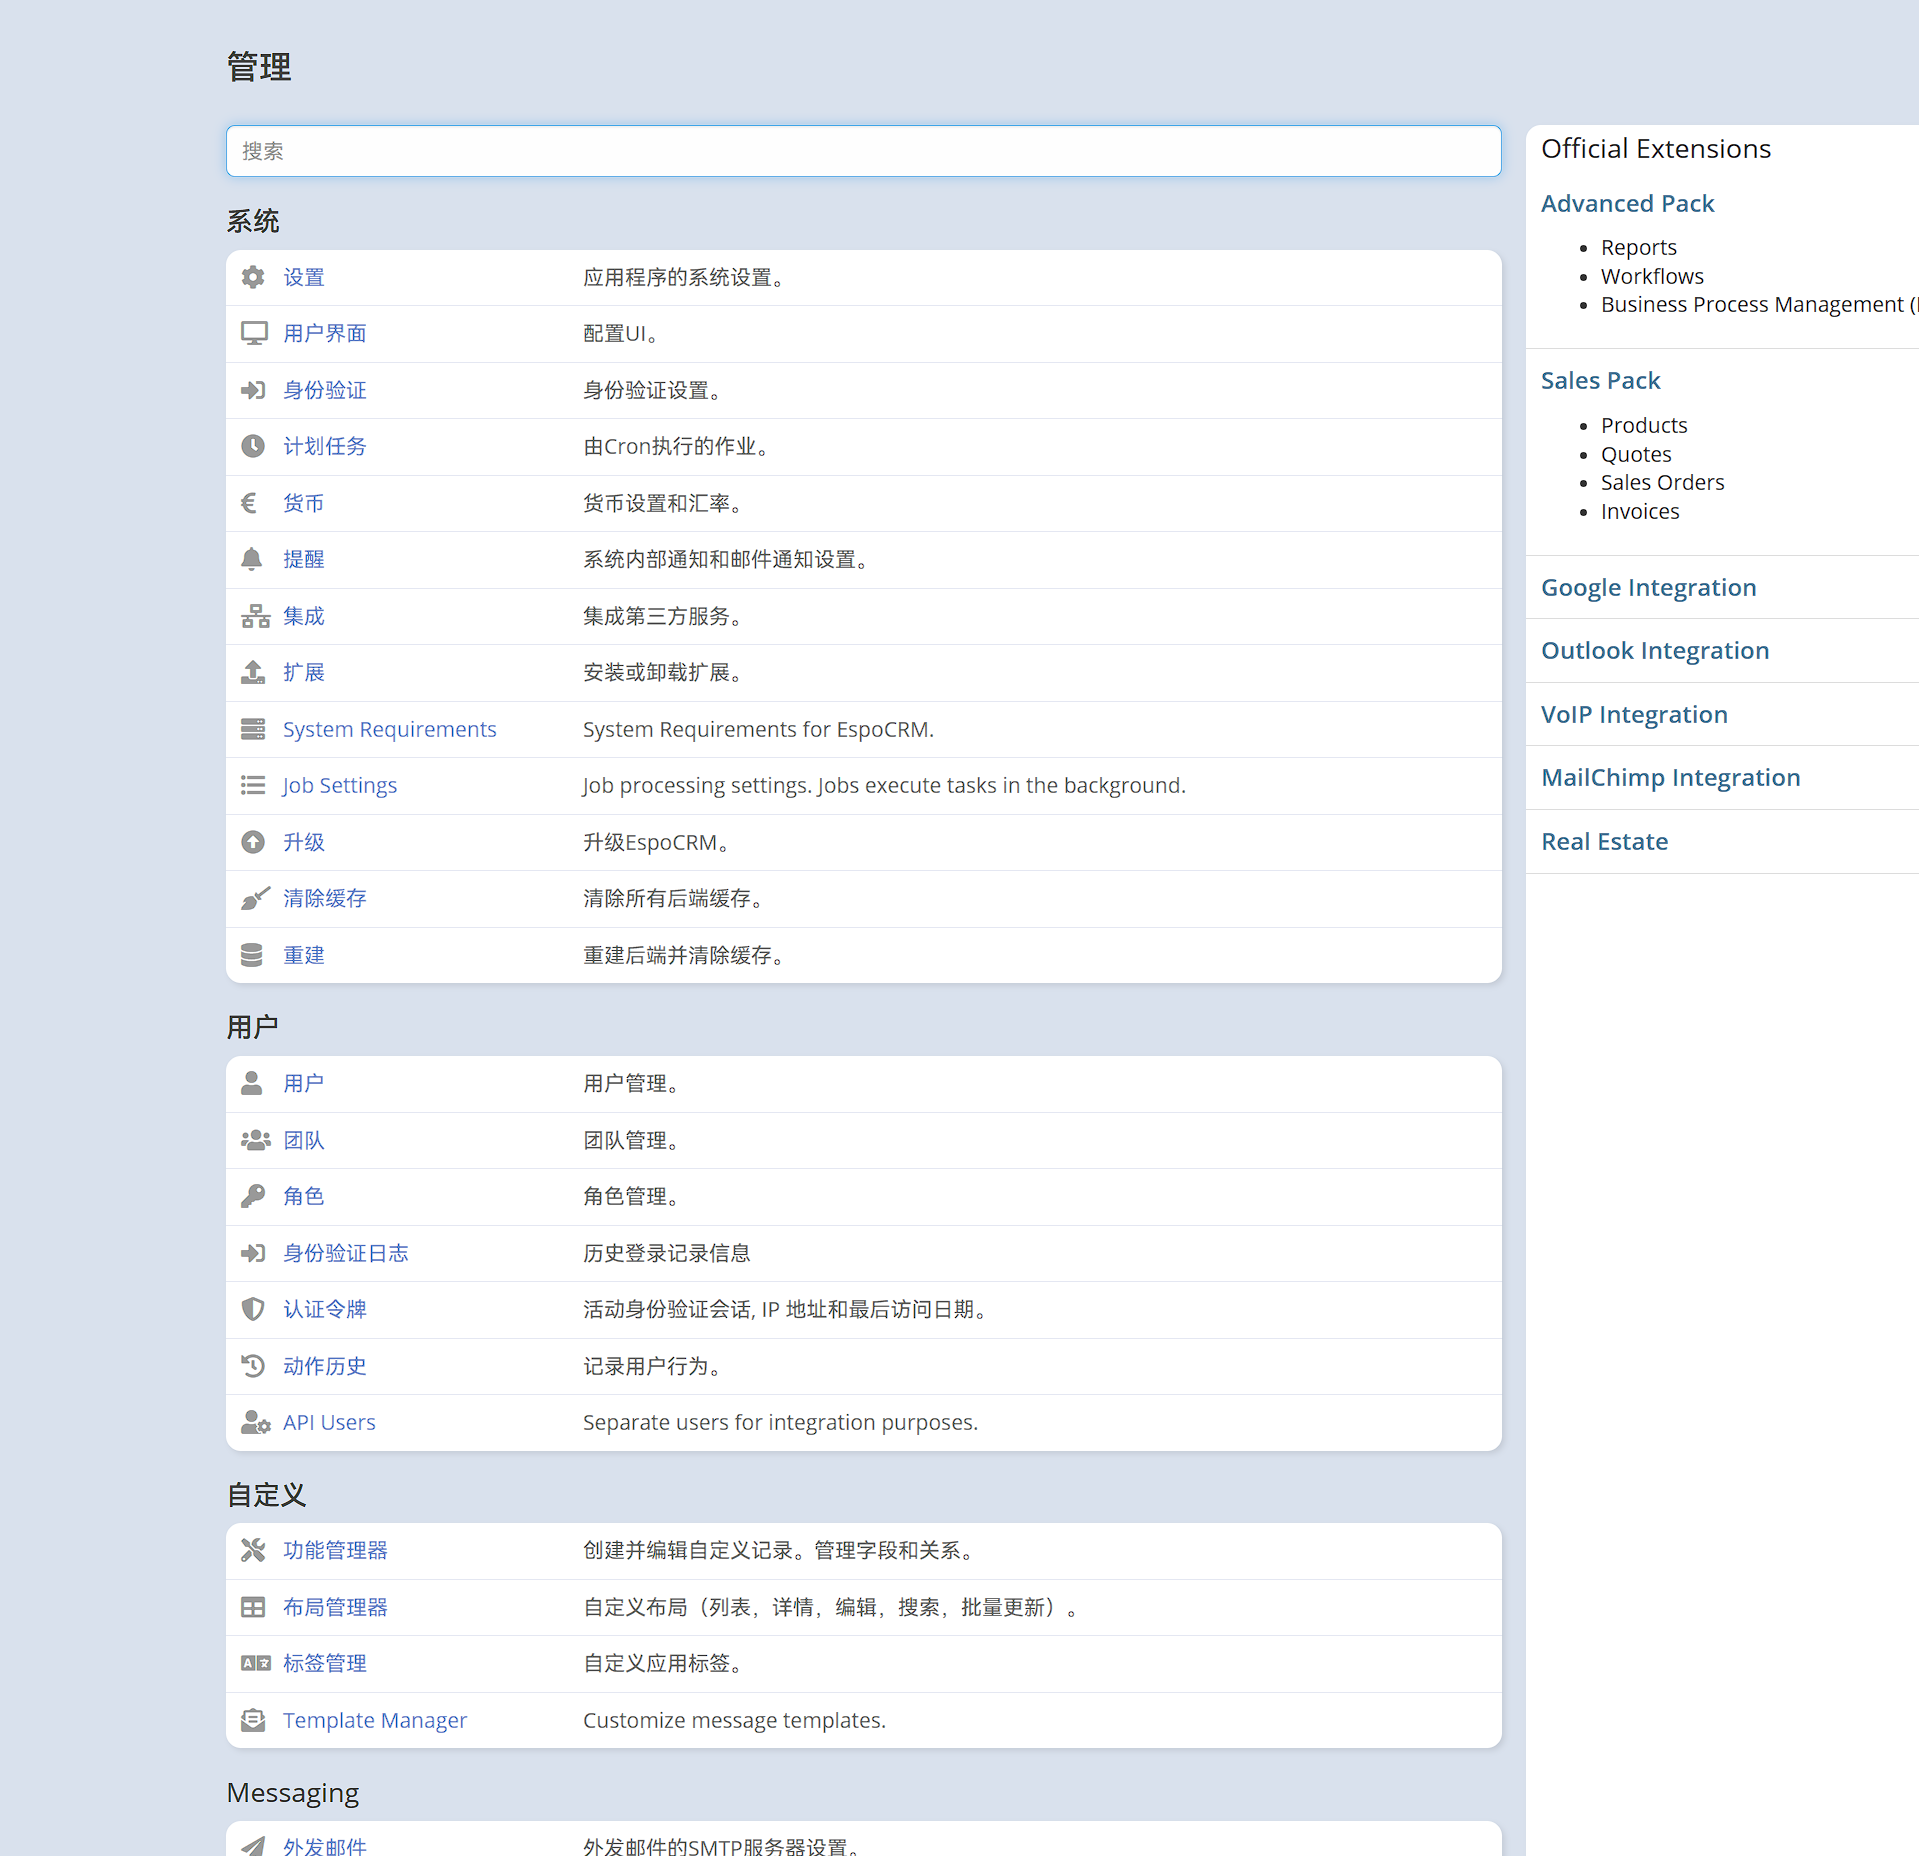Image resolution: width=1919 pixels, height=1856 pixels.
Task: Click the sign-in icon beside 身份验证日志
Action: [x=253, y=1253]
